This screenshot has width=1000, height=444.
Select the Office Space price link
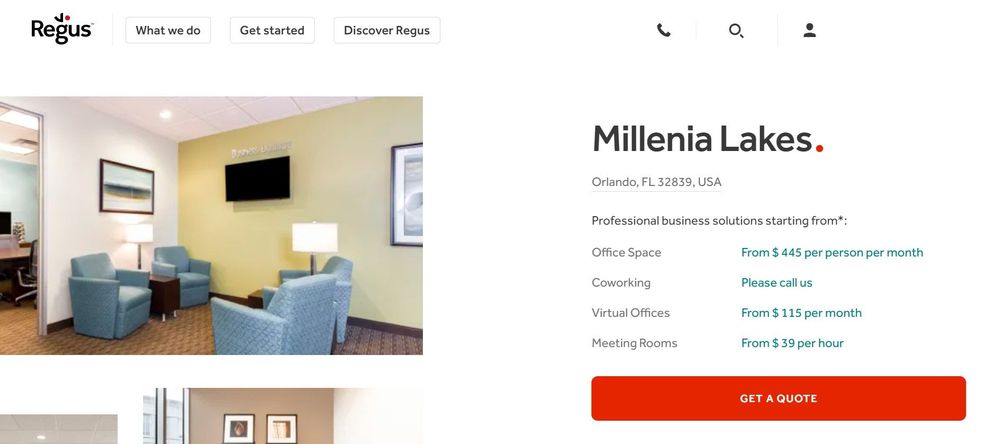832,253
